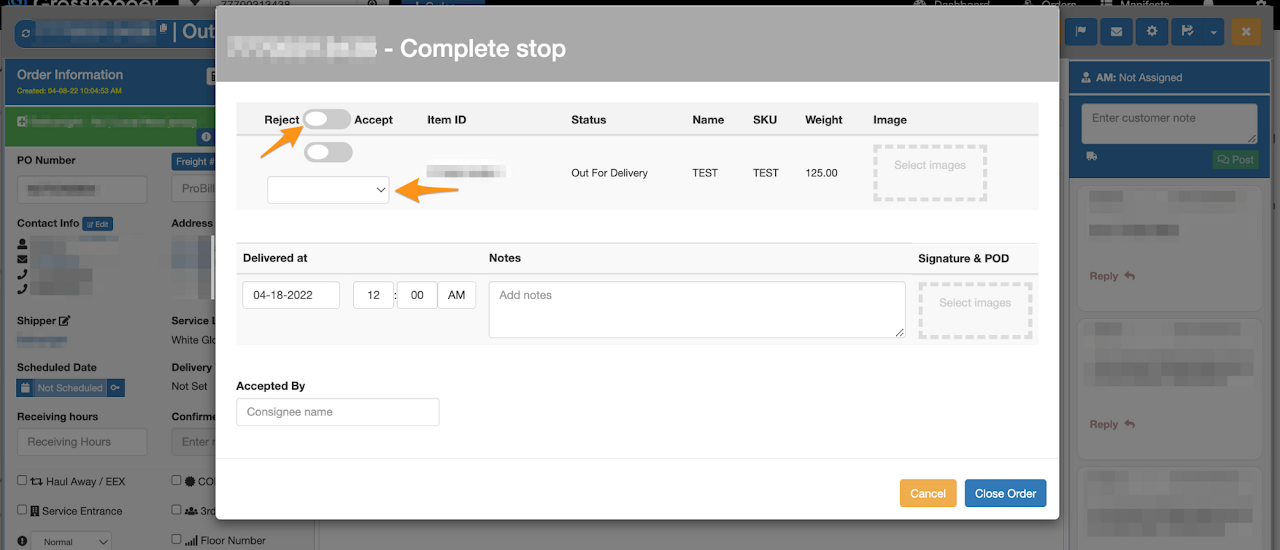Click the first Reply link in notes
Screen dimensions: 1280x550
(1112, 276)
